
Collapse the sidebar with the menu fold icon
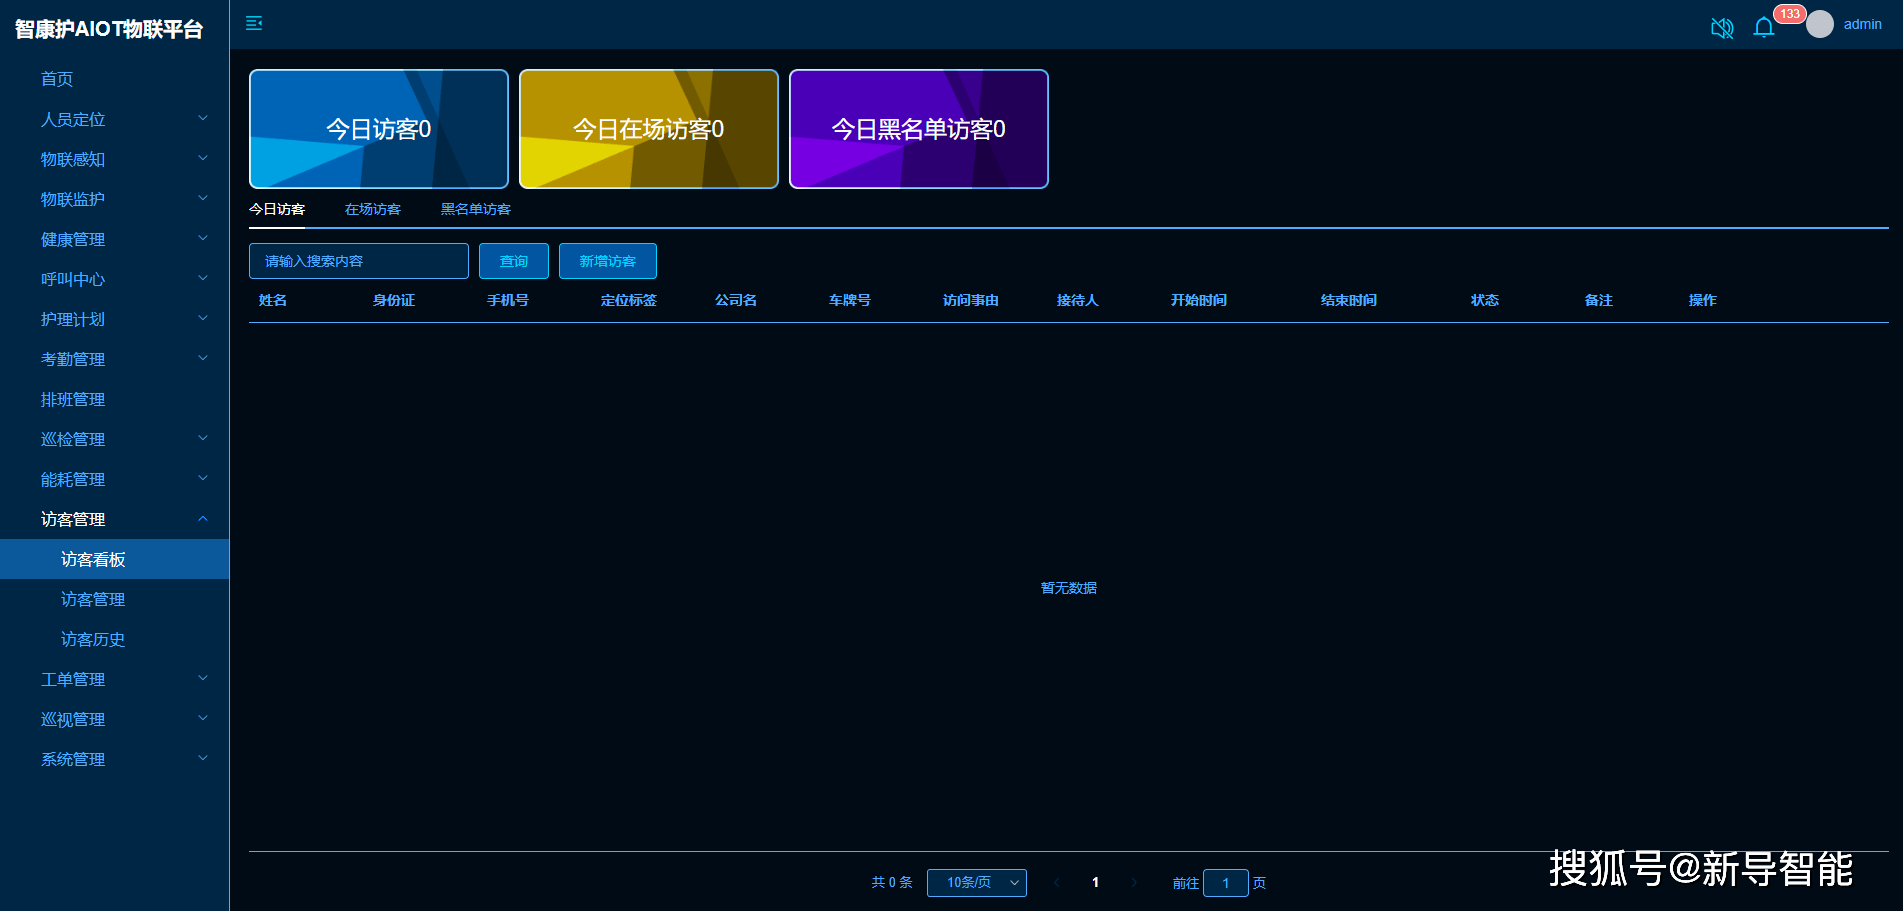coord(254,23)
